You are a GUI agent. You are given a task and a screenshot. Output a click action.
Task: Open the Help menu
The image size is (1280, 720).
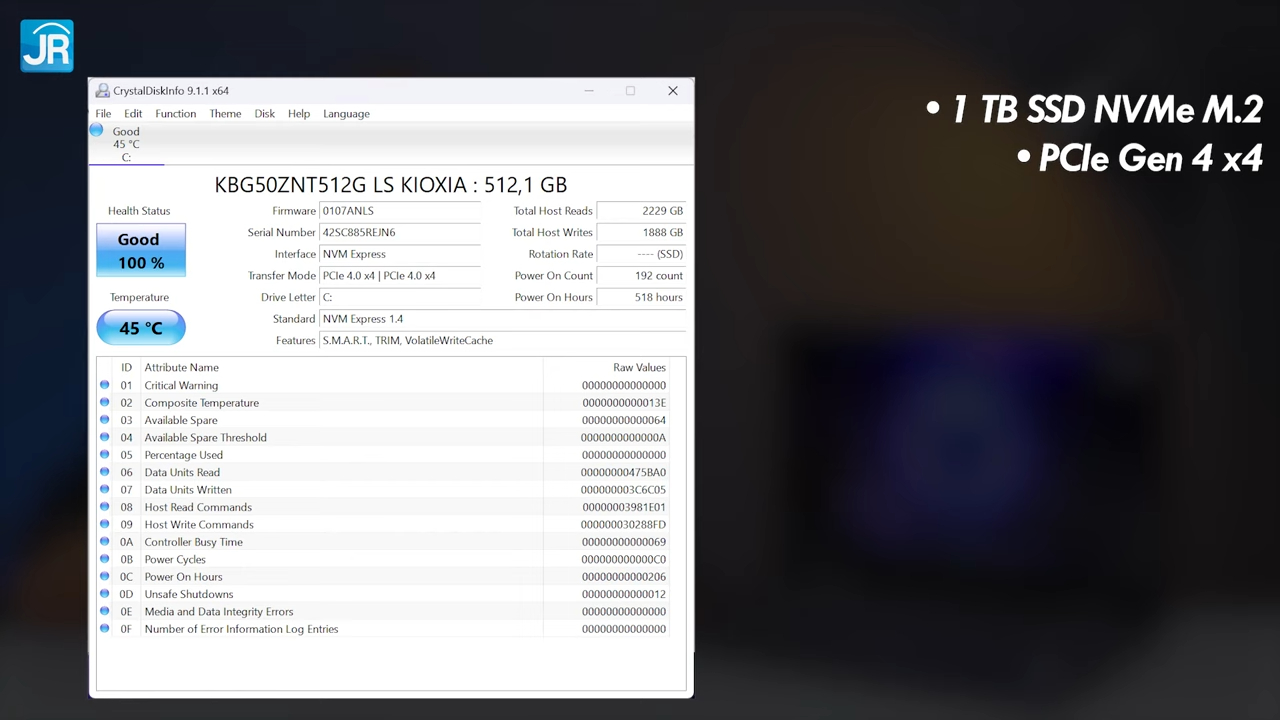[299, 114]
